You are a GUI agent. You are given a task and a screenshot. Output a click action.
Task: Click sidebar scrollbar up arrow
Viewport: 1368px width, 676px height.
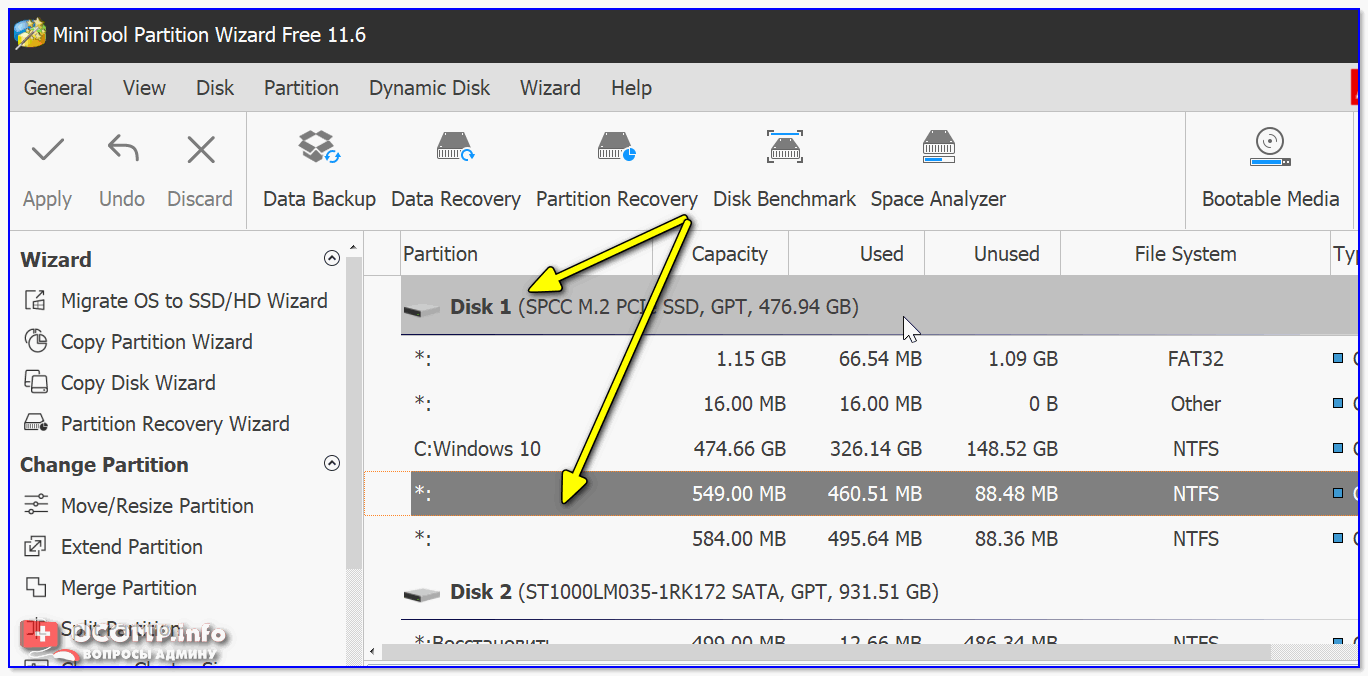pyautogui.click(x=354, y=245)
